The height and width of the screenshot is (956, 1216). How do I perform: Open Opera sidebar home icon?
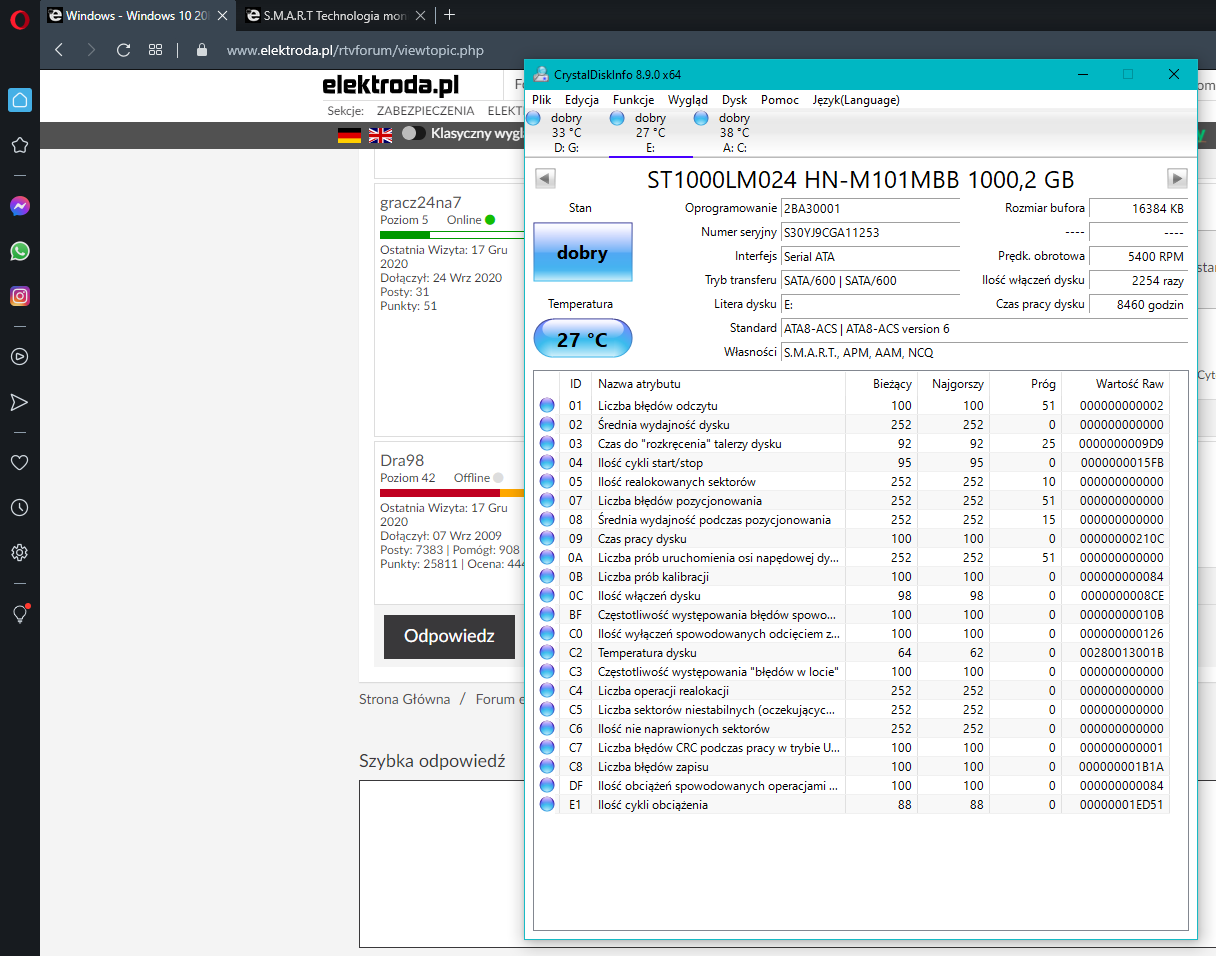(19, 99)
